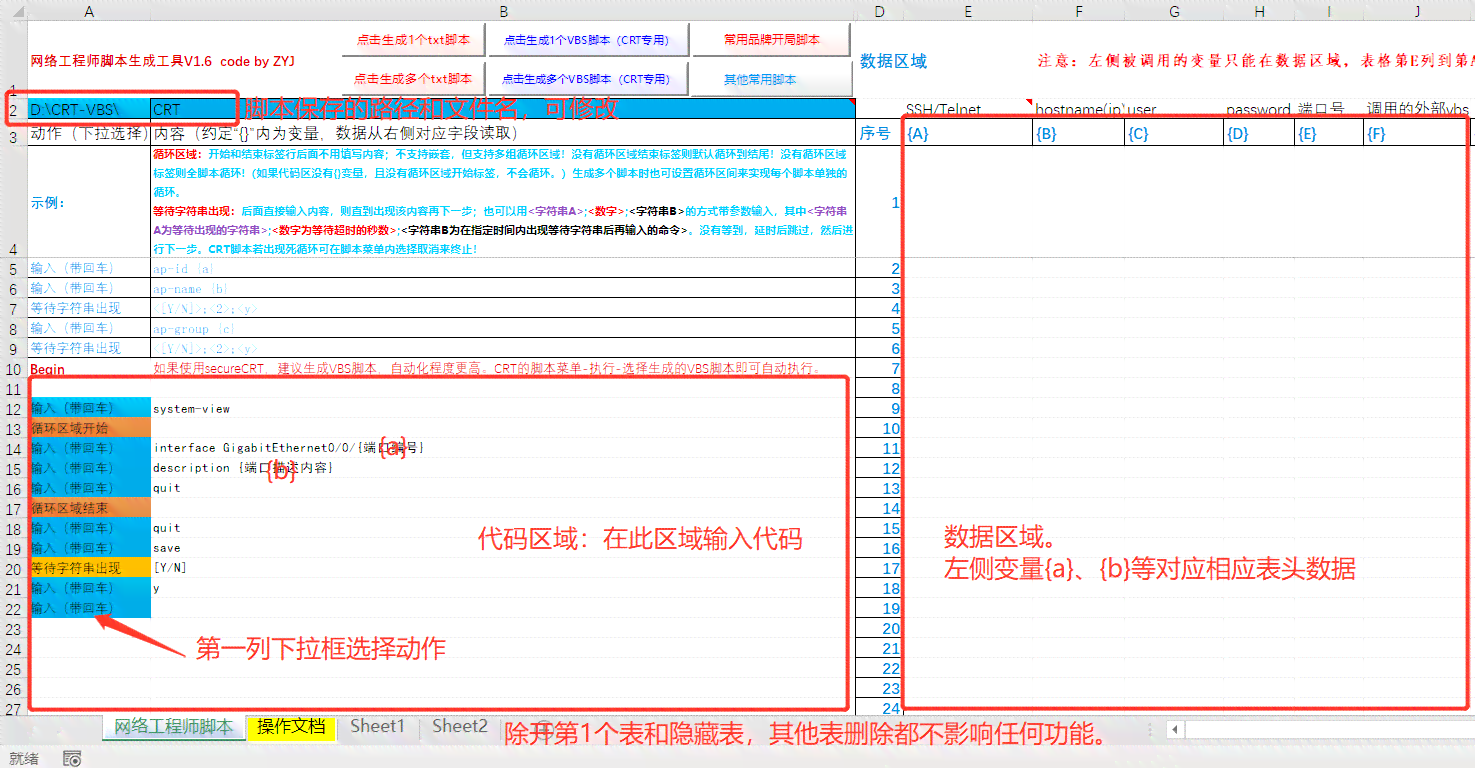Select row 23 header

click(14, 629)
